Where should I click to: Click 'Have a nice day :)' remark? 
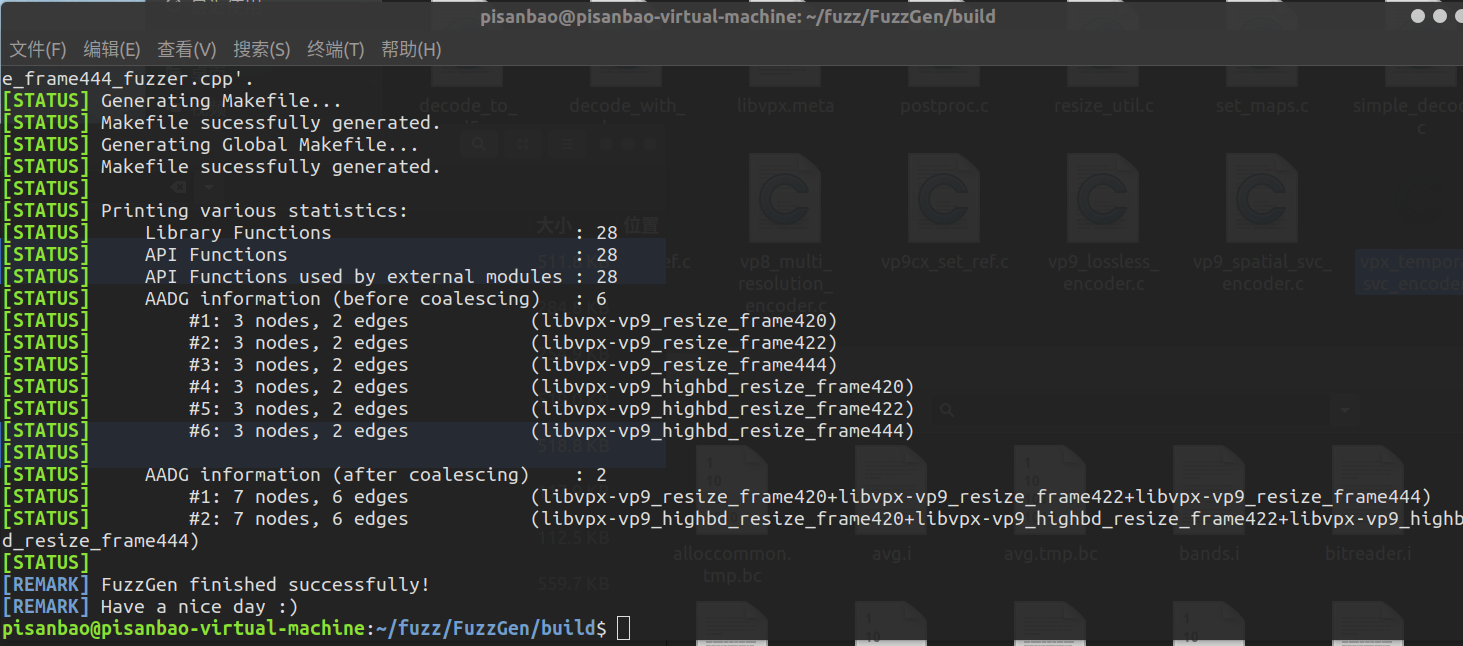tap(199, 607)
